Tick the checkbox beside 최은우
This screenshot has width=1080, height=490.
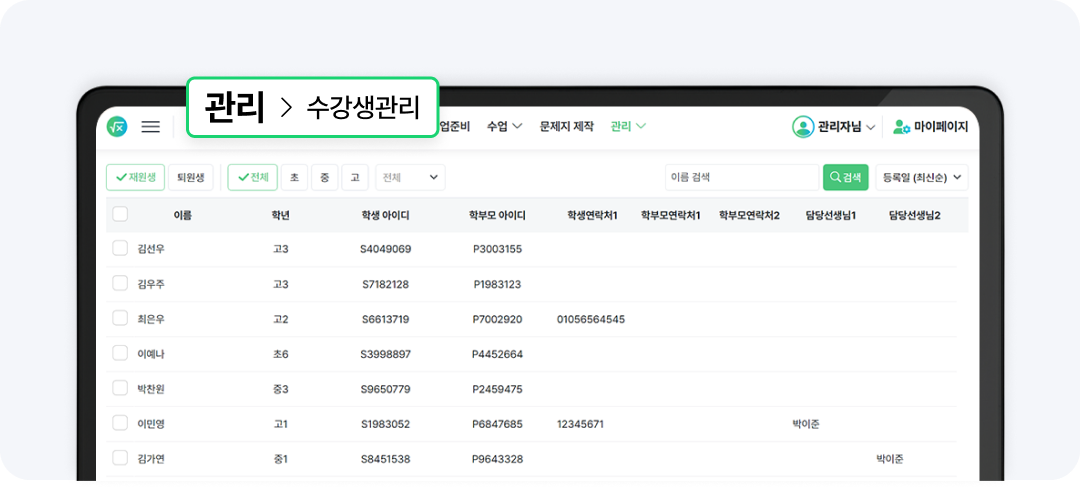120,319
